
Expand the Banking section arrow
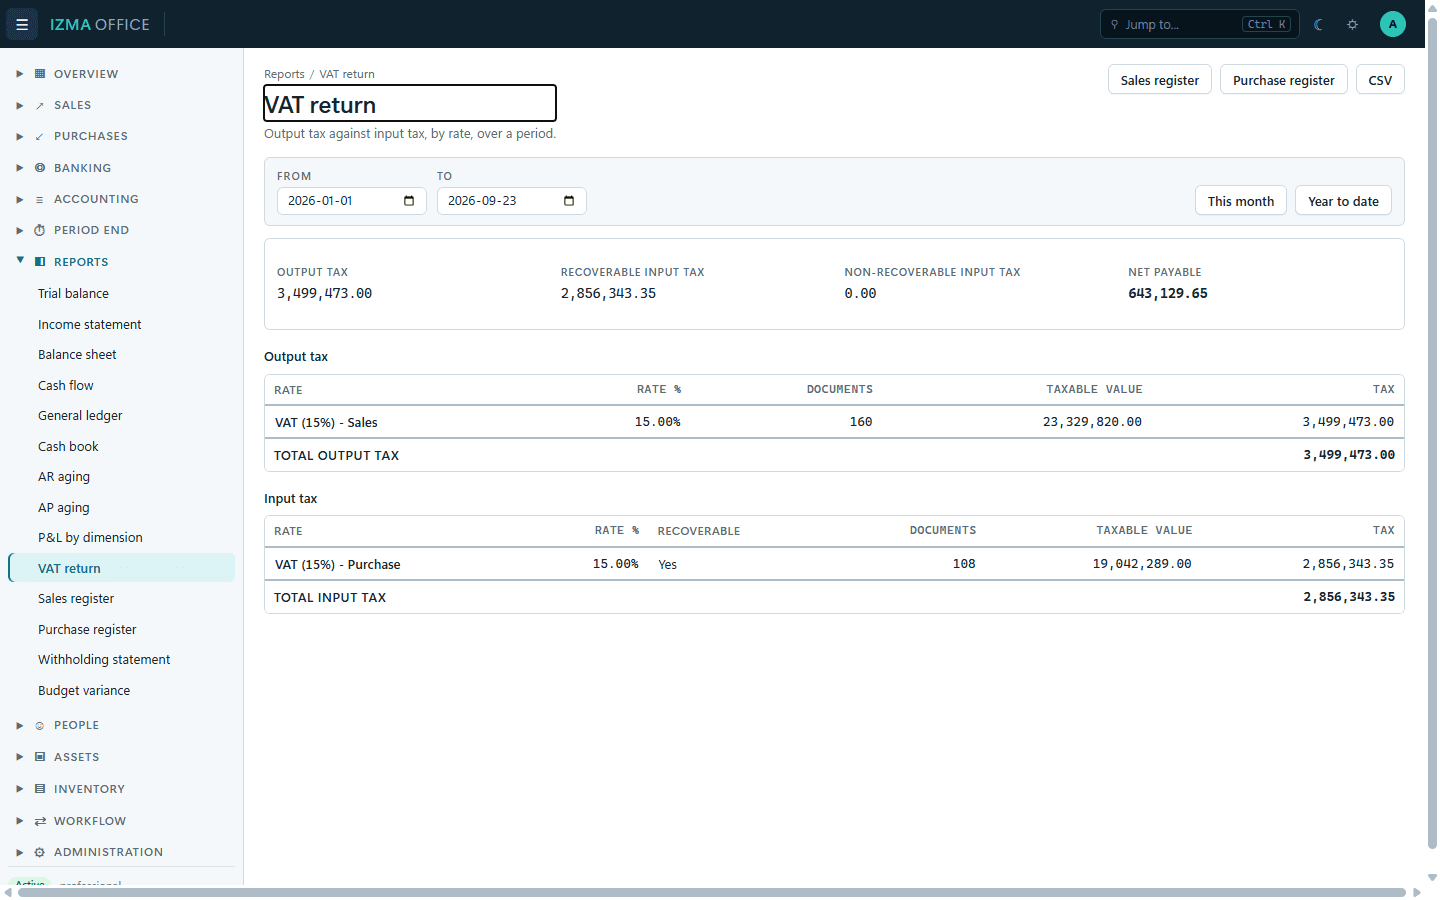click(x=19, y=168)
